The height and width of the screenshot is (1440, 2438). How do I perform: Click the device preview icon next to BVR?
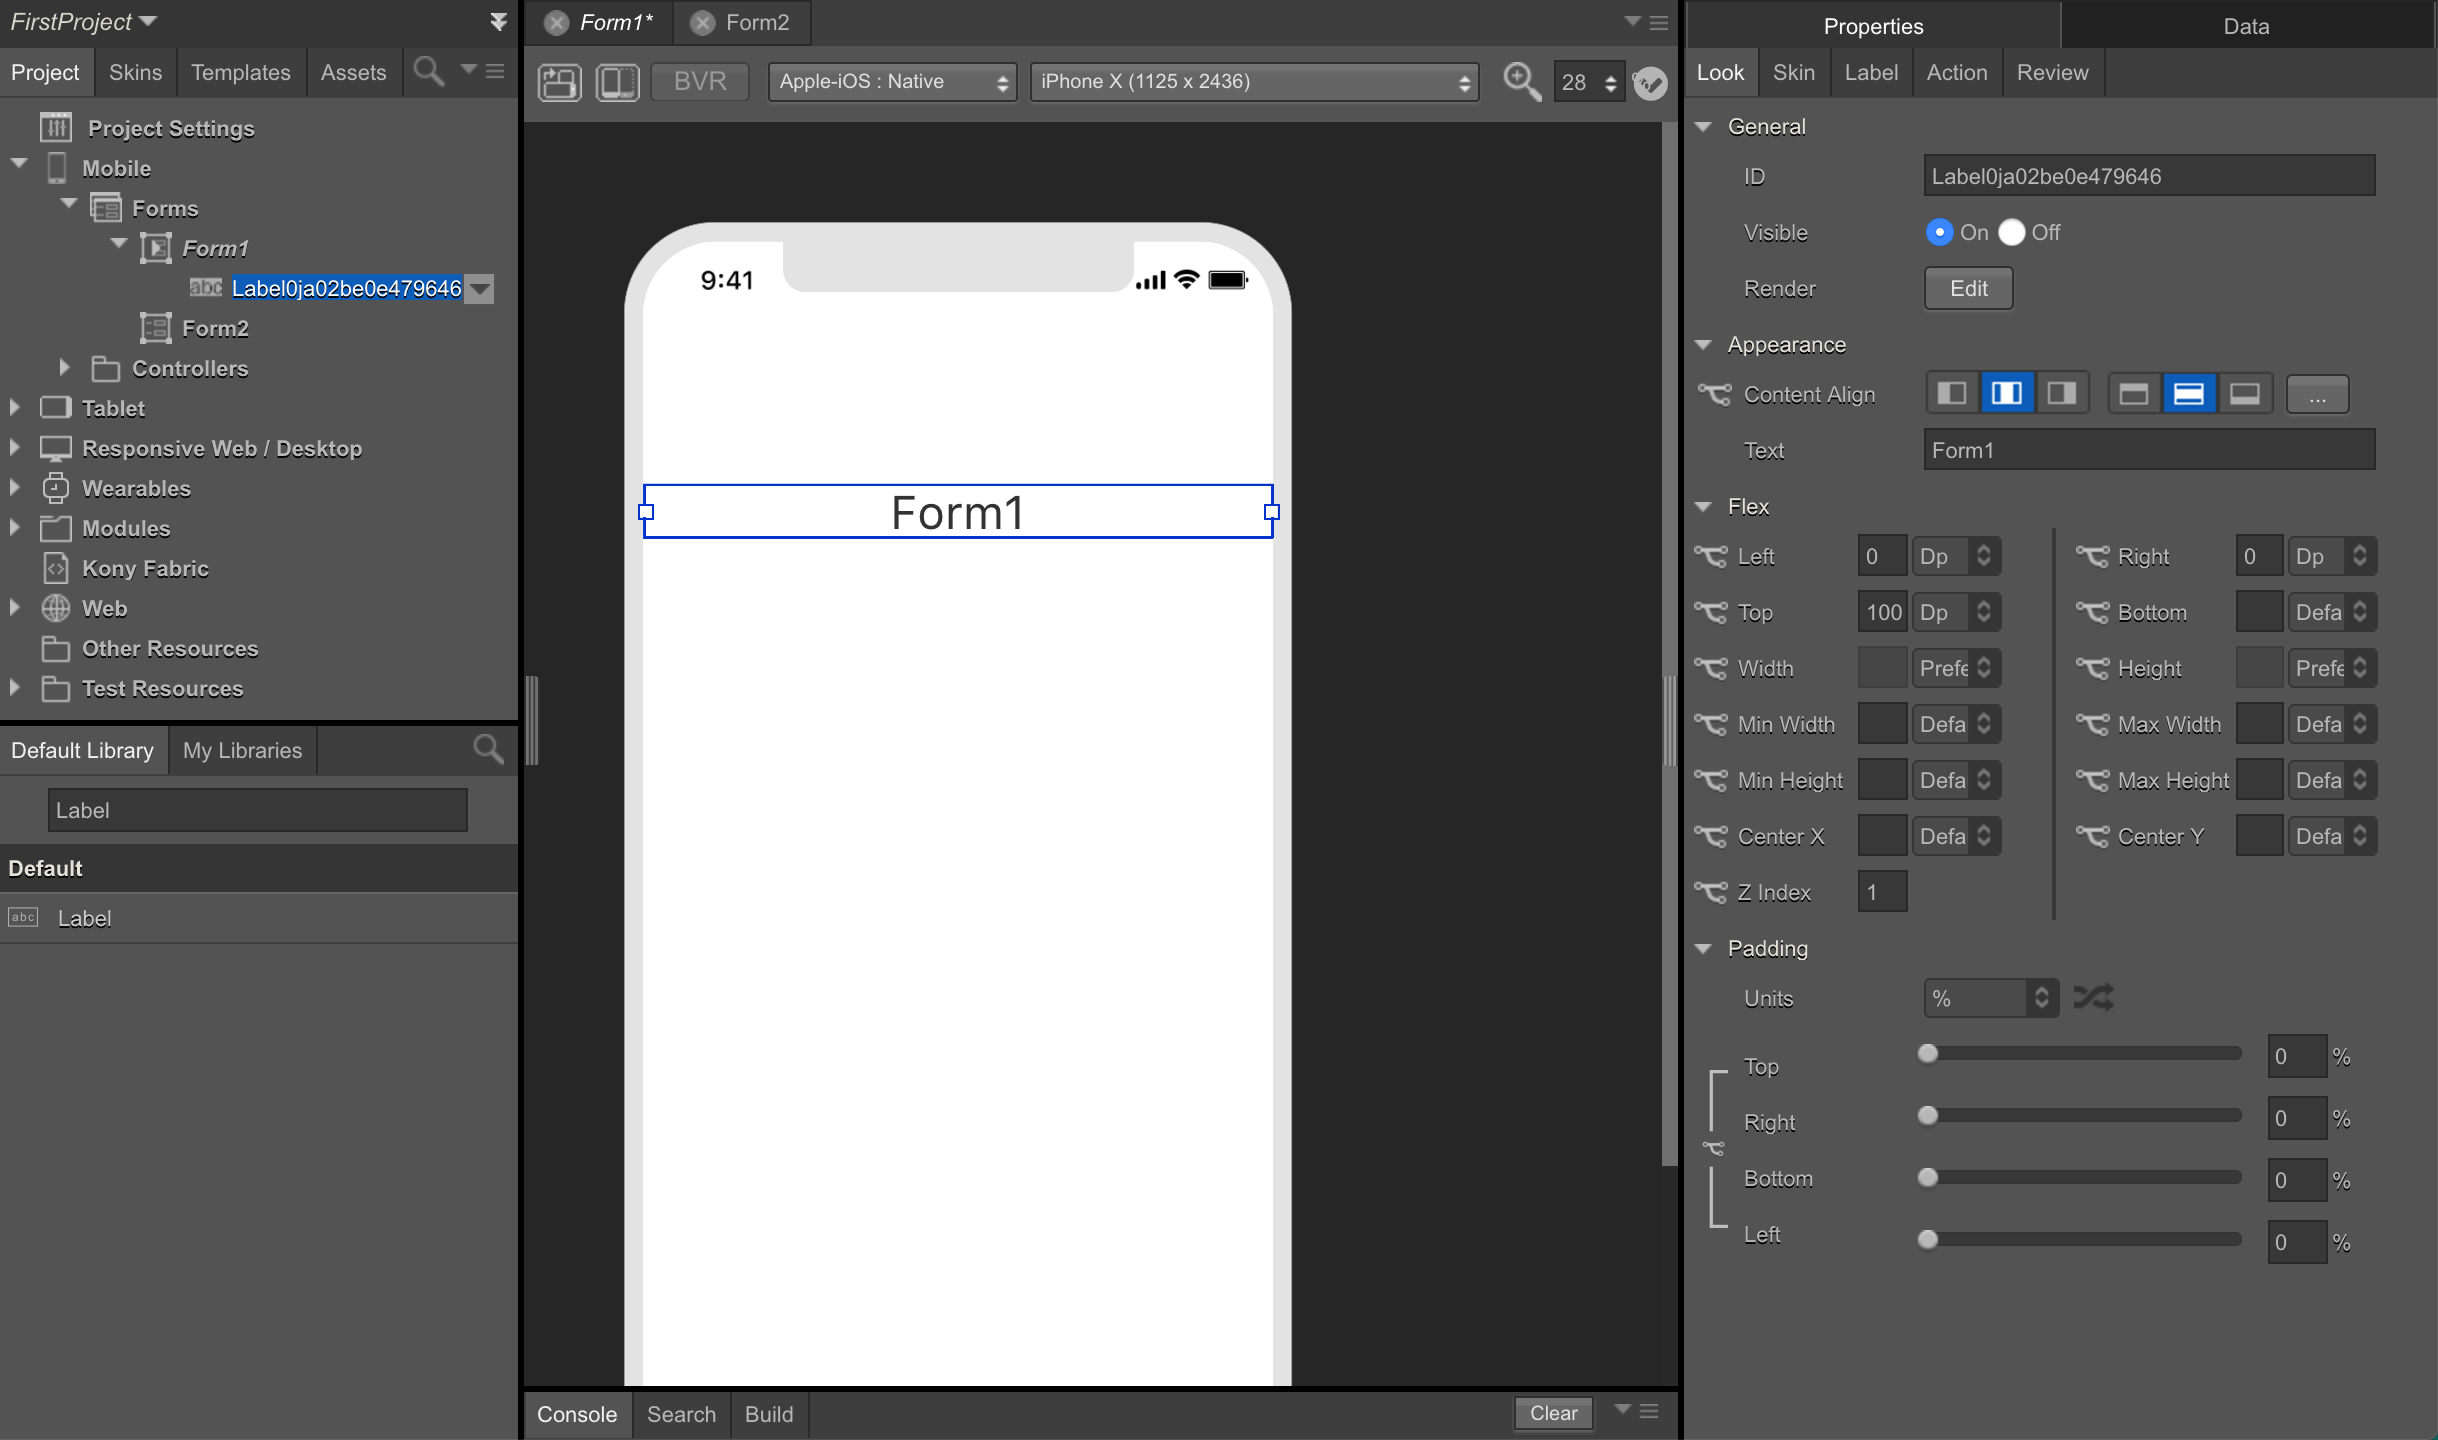(x=617, y=81)
